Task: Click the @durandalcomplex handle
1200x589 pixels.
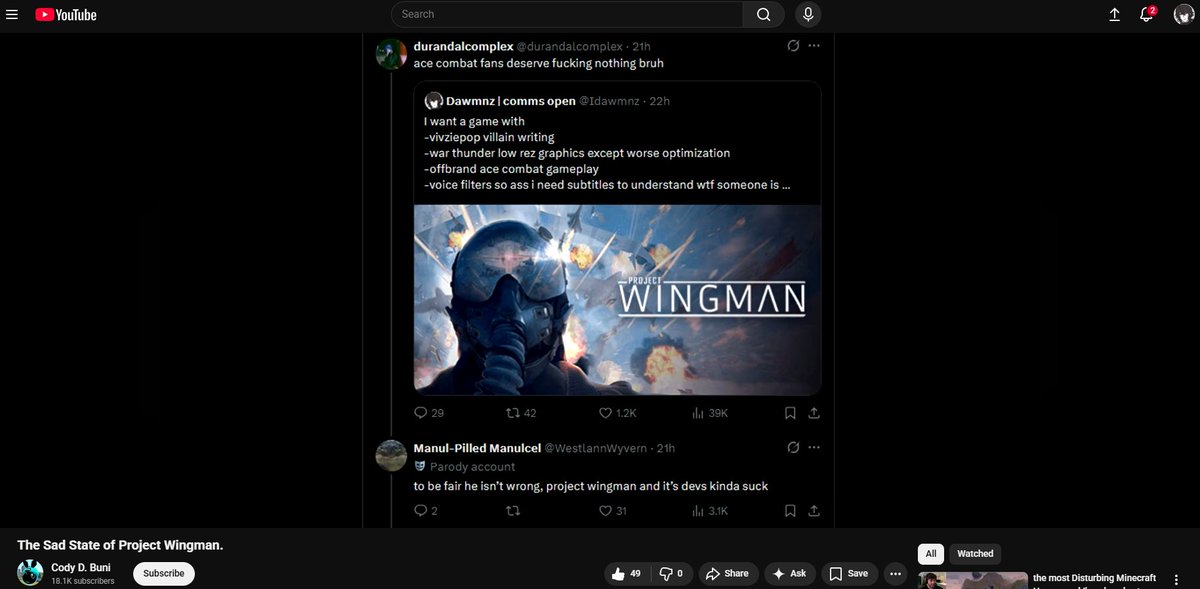Action: click(569, 46)
